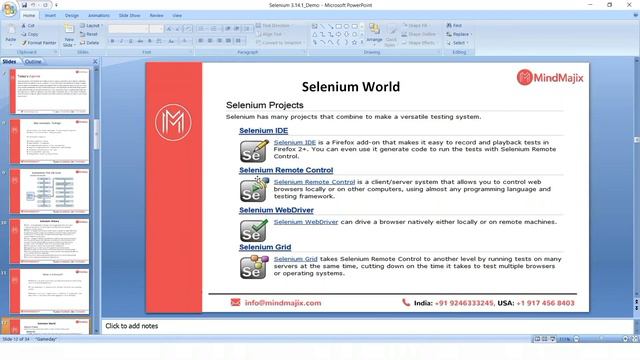Toggle underline formatting
Screen dimensions: 640x360
131,41
